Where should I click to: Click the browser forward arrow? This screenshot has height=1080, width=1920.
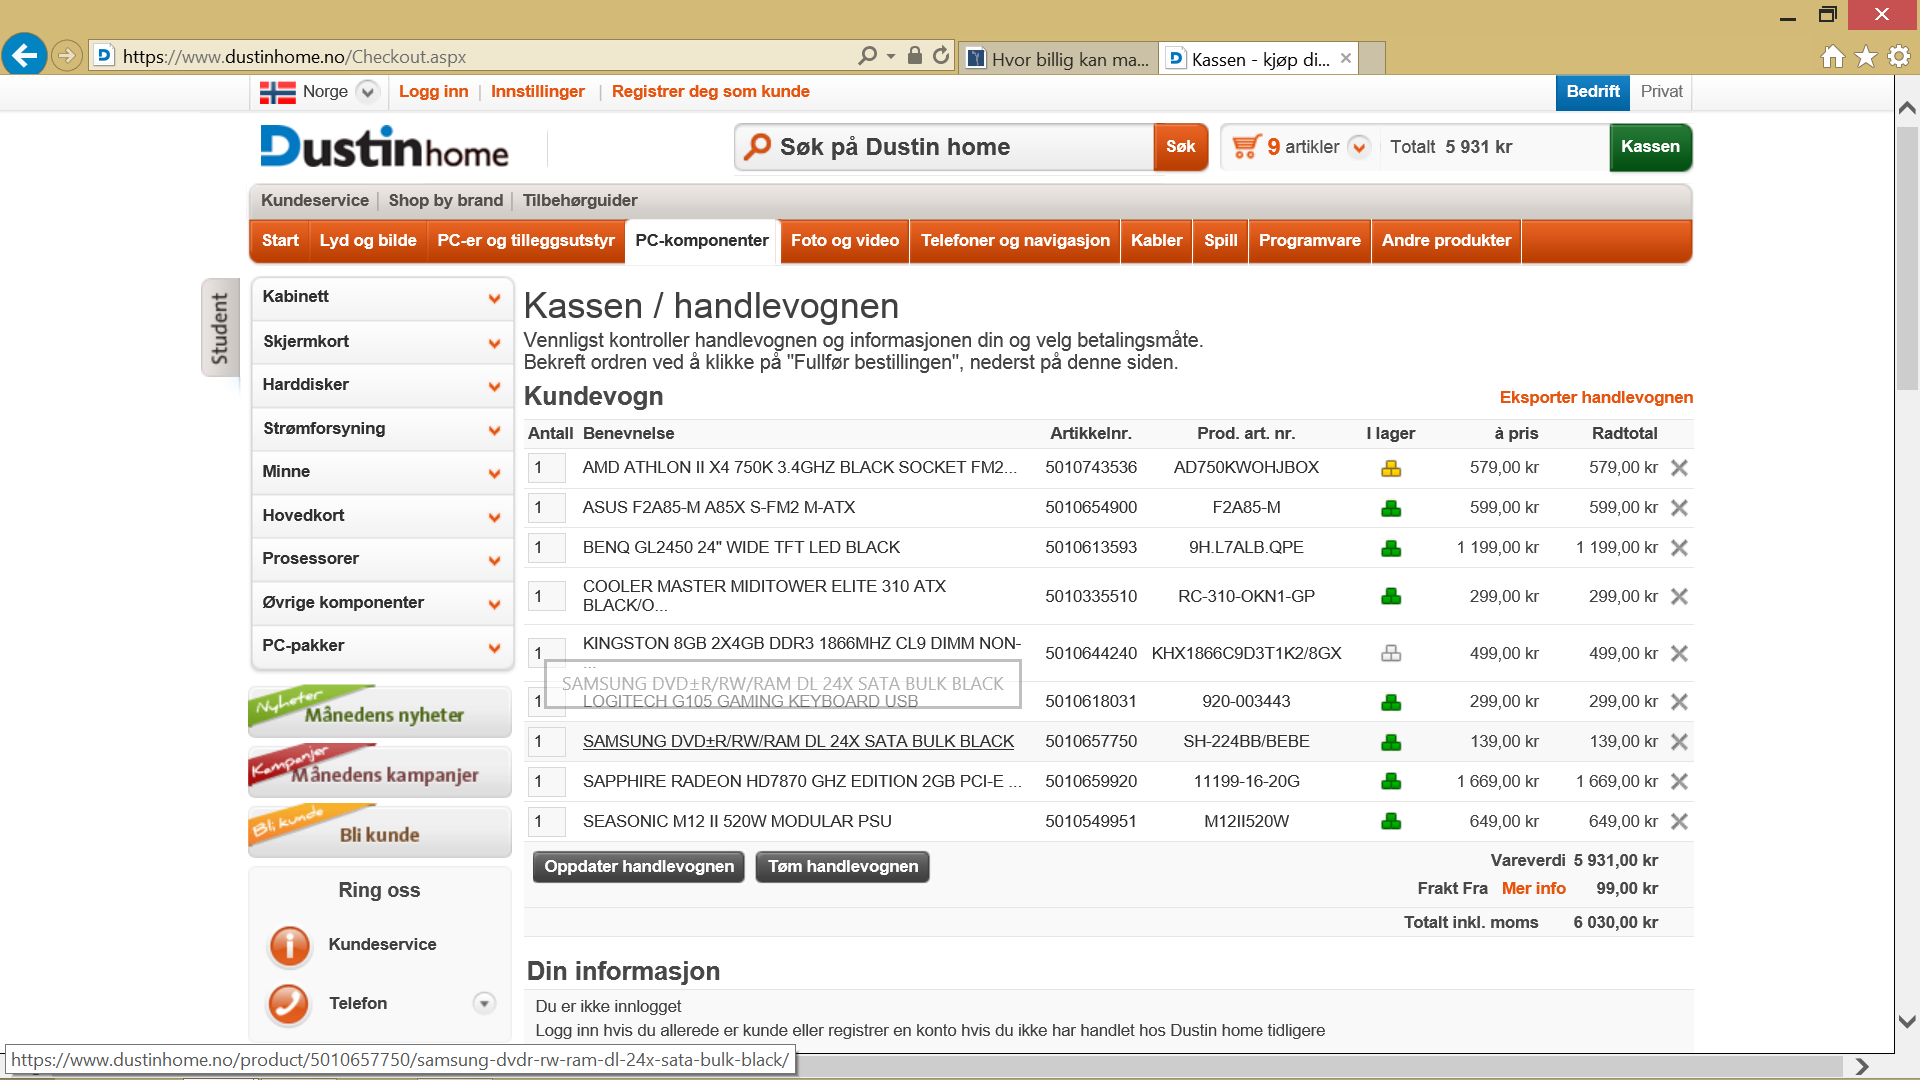[x=67, y=56]
